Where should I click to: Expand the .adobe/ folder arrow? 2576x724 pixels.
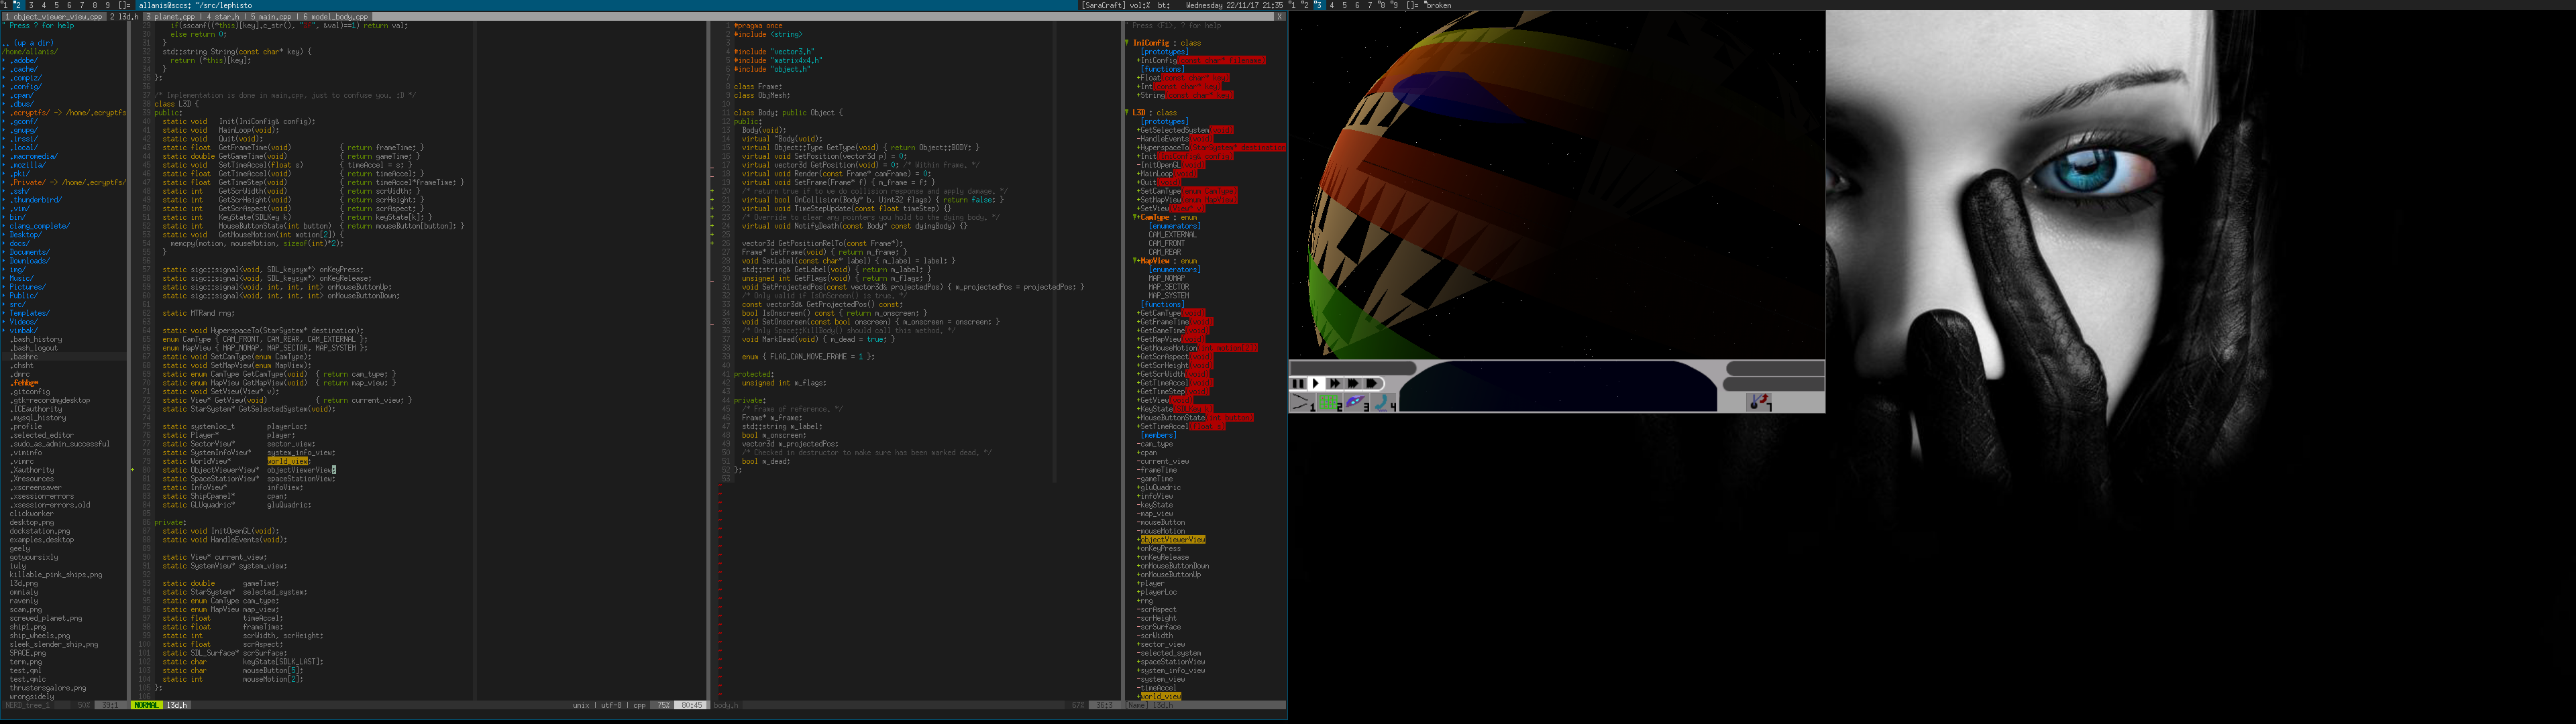pos(4,61)
